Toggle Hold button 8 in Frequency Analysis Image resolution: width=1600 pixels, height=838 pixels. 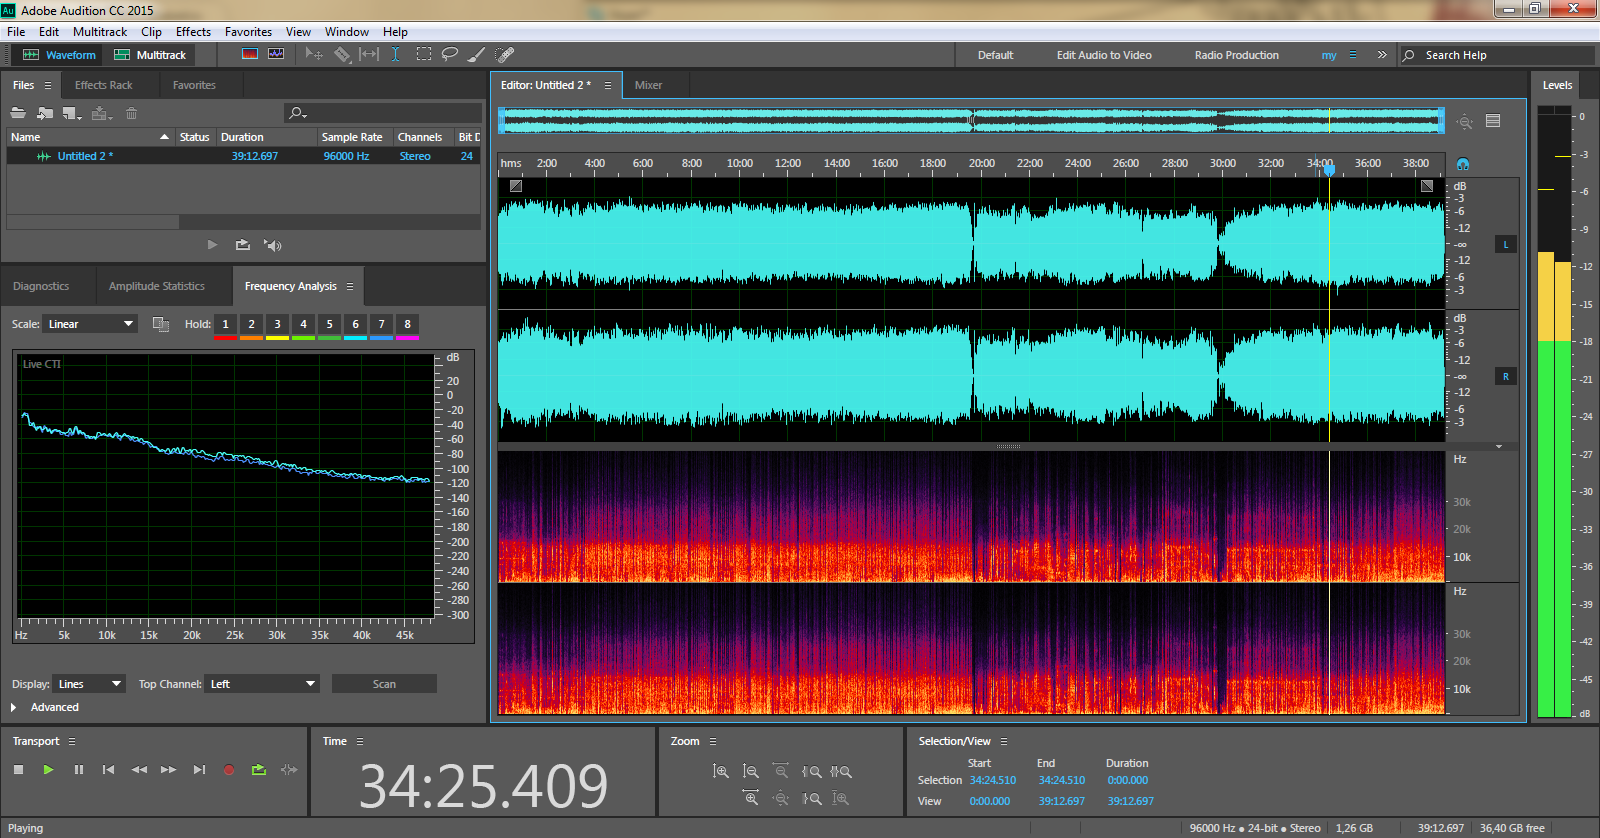[408, 324]
